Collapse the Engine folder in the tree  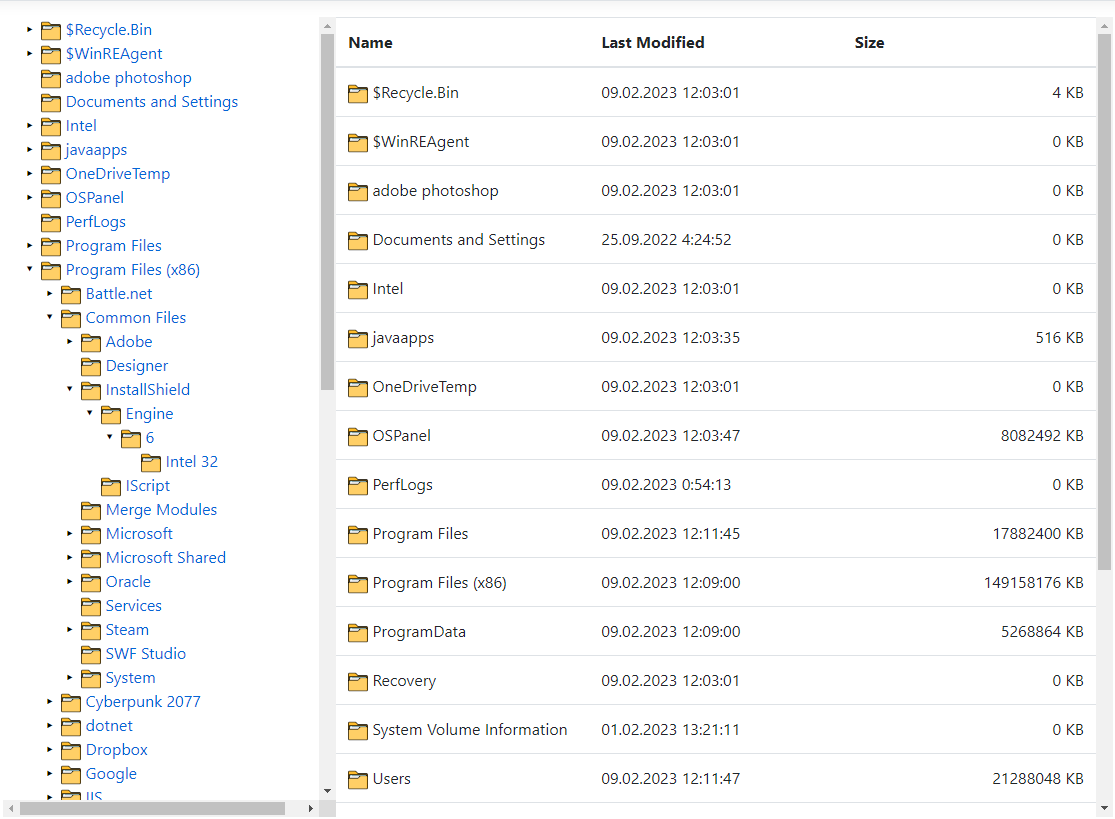click(x=91, y=414)
